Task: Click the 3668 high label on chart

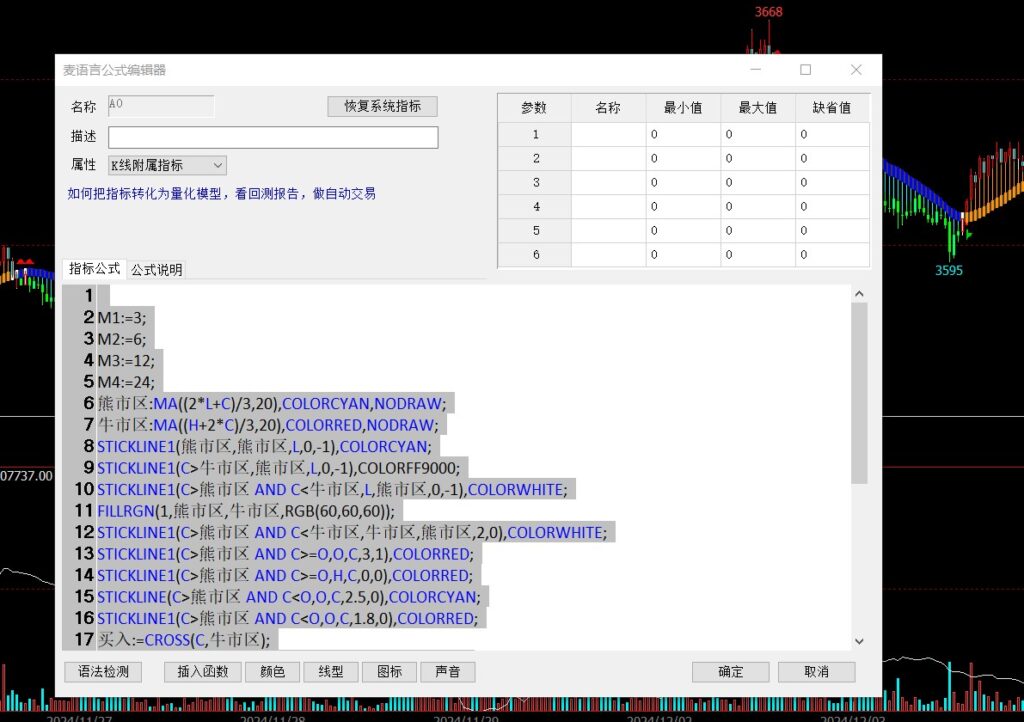Action: pyautogui.click(x=769, y=12)
